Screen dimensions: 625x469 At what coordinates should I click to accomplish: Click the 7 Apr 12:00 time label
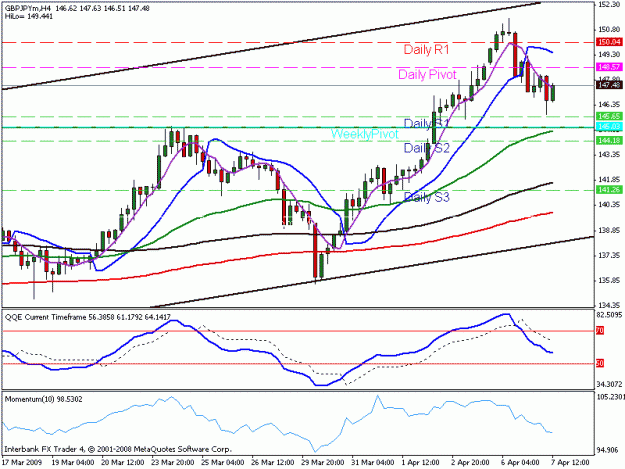[571, 463]
